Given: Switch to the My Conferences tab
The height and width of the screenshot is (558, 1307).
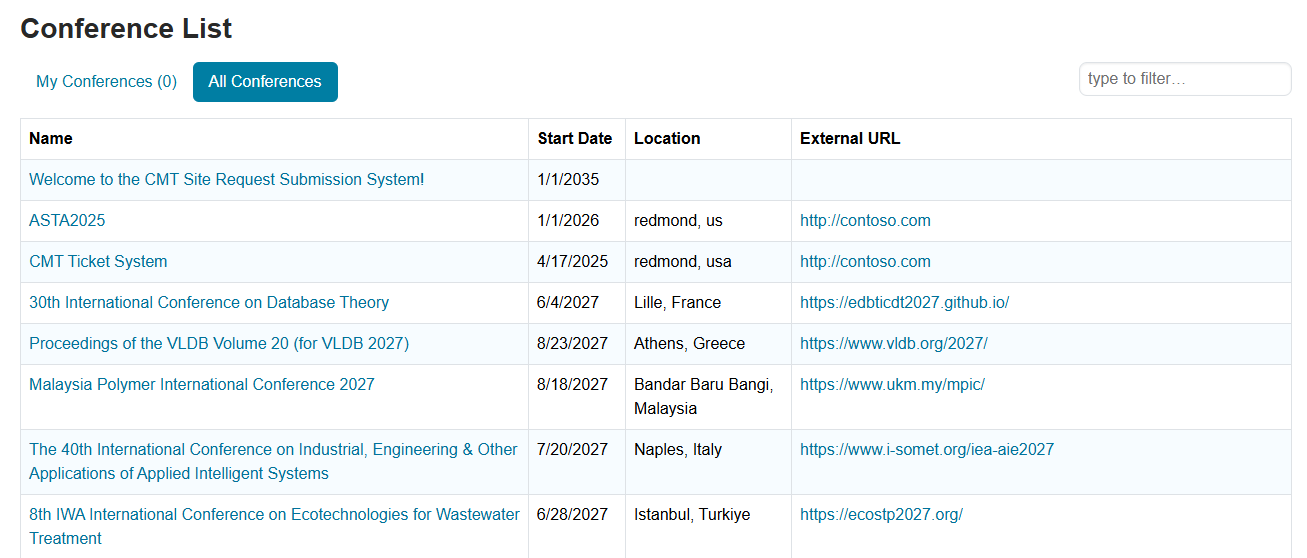Looking at the screenshot, I should 106,82.
